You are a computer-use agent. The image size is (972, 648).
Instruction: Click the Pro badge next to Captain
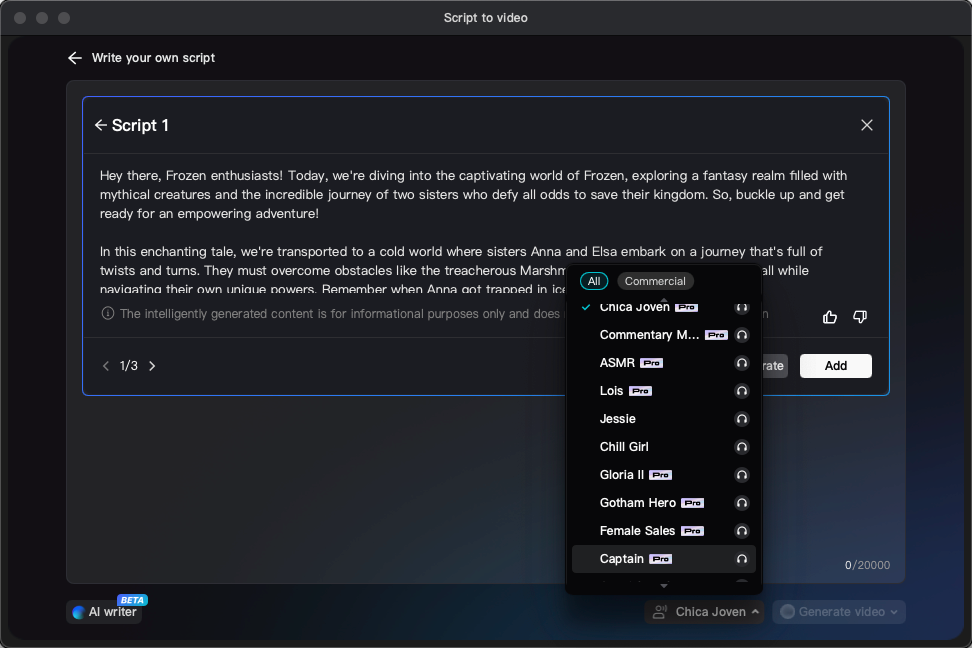tap(660, 559)
